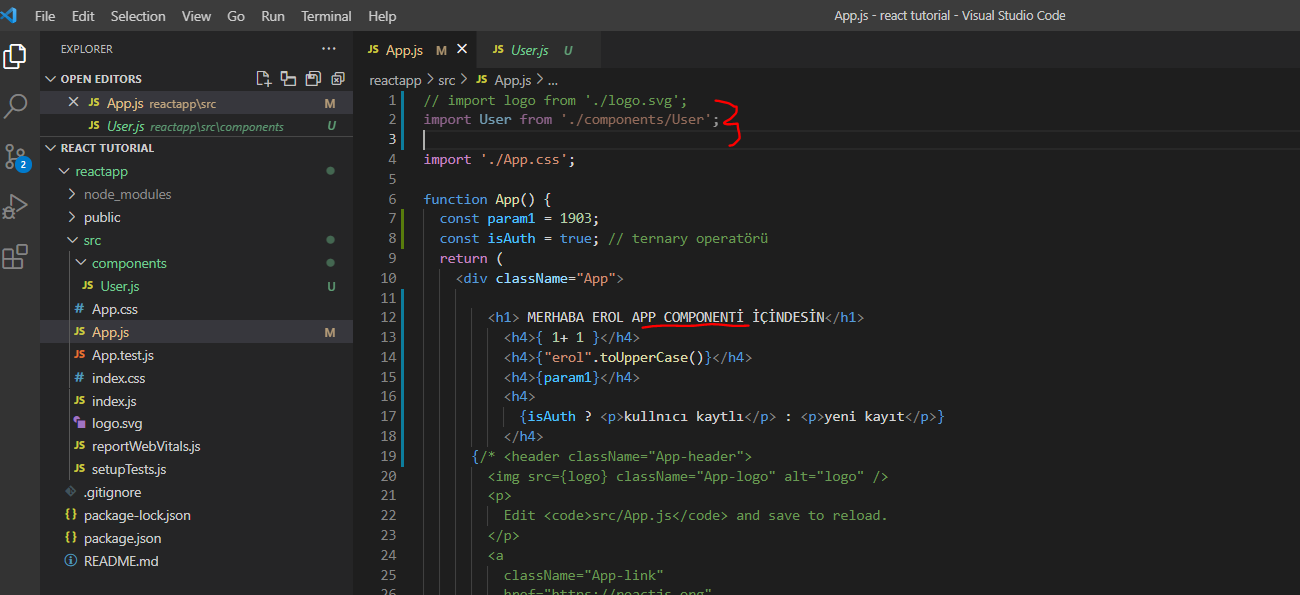1300x595 pixels.
Task: Collapse the Open Editors section
Action: coord(51,79)
